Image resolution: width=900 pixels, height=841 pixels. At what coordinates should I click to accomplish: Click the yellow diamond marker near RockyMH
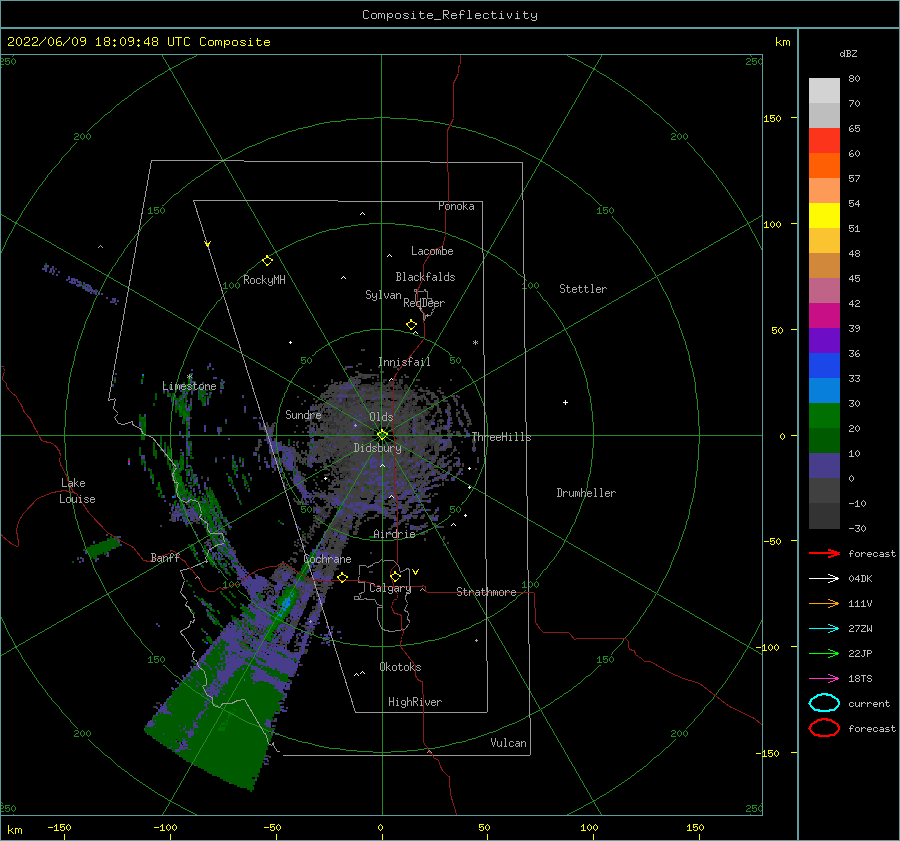point(267,261)
